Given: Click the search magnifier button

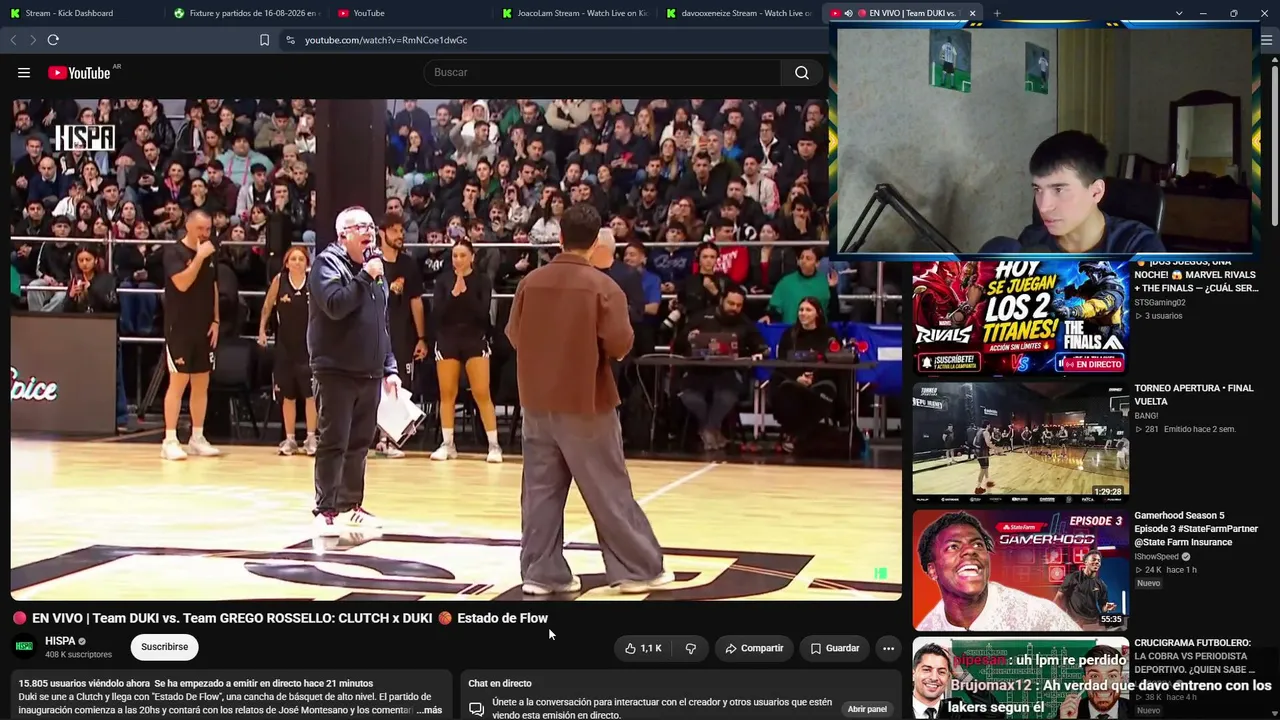Looking at the screenshot, I should [x=802, y=72].
